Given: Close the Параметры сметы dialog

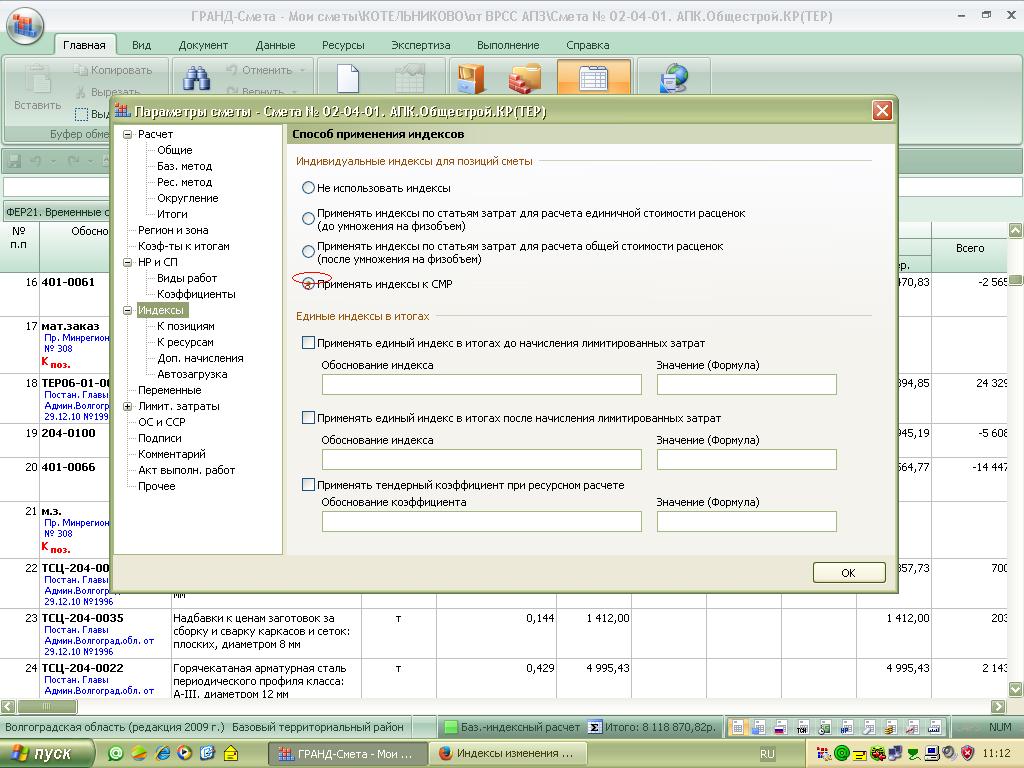Looking at the screenshot, I should [x=882, y=111].
